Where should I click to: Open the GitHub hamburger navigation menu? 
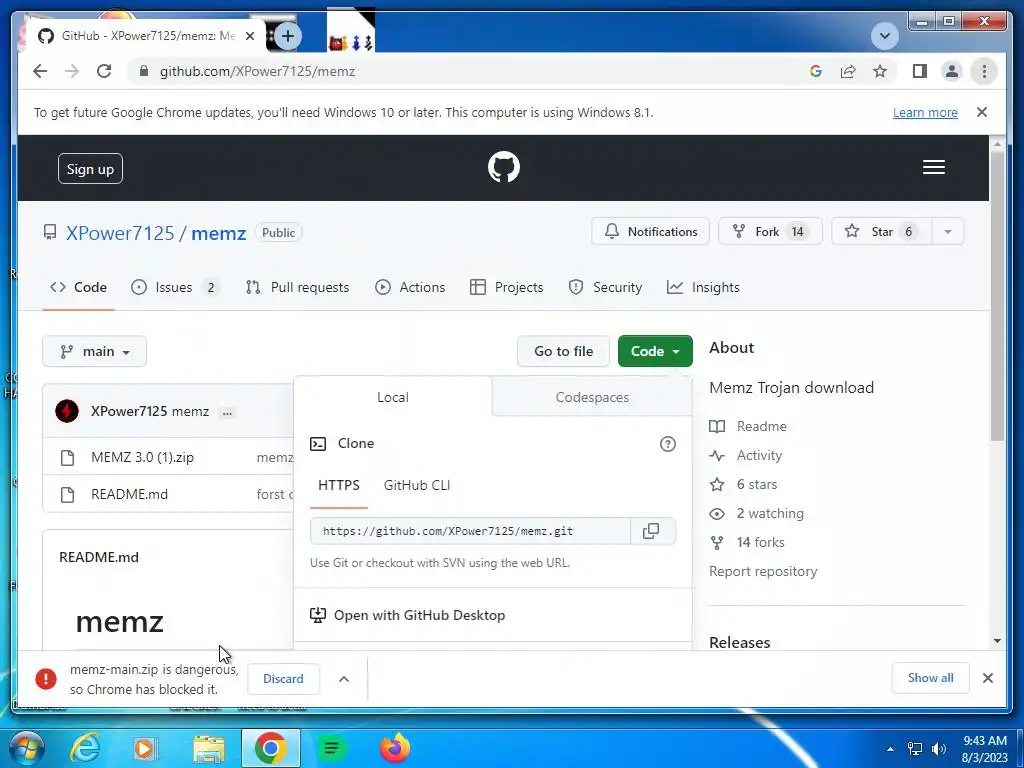coord(934,167)
